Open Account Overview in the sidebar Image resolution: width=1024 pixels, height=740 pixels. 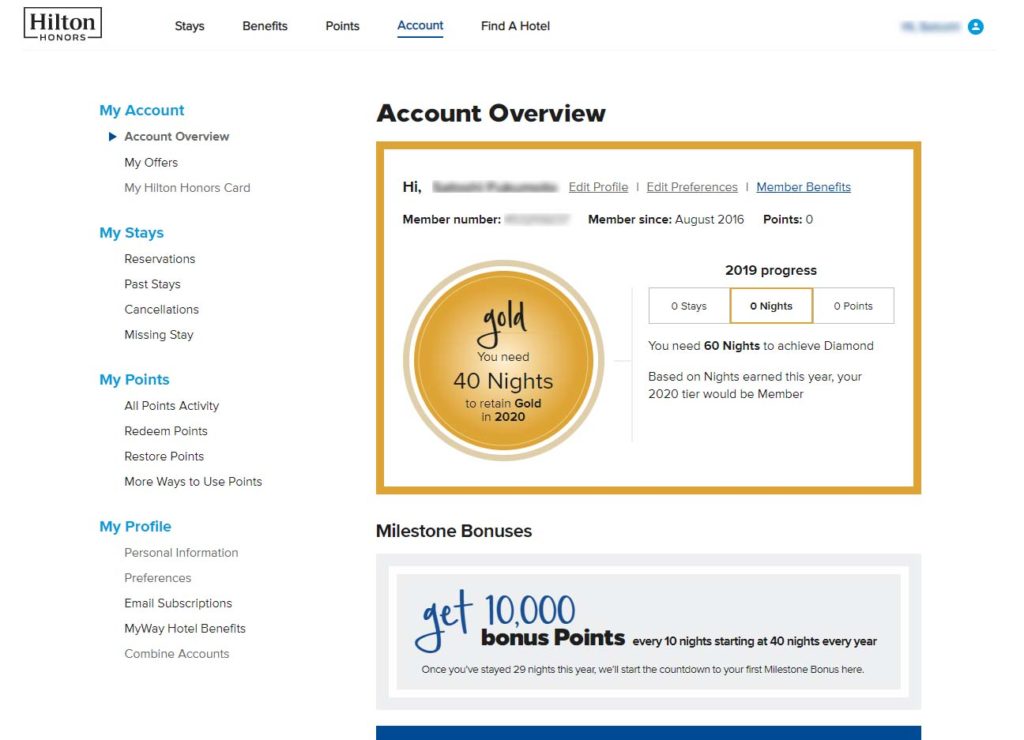click(177, 137)
